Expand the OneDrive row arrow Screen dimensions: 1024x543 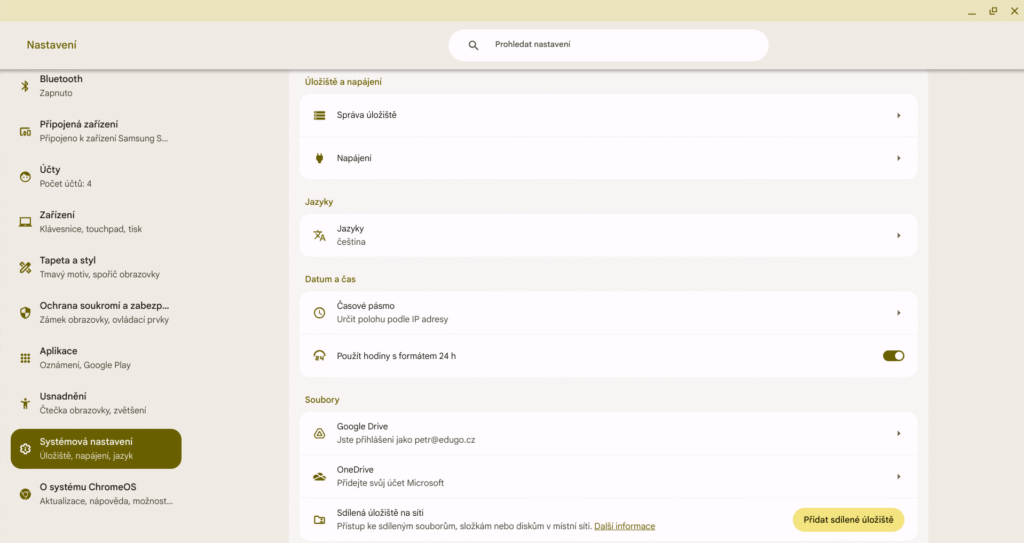[898, 477]
